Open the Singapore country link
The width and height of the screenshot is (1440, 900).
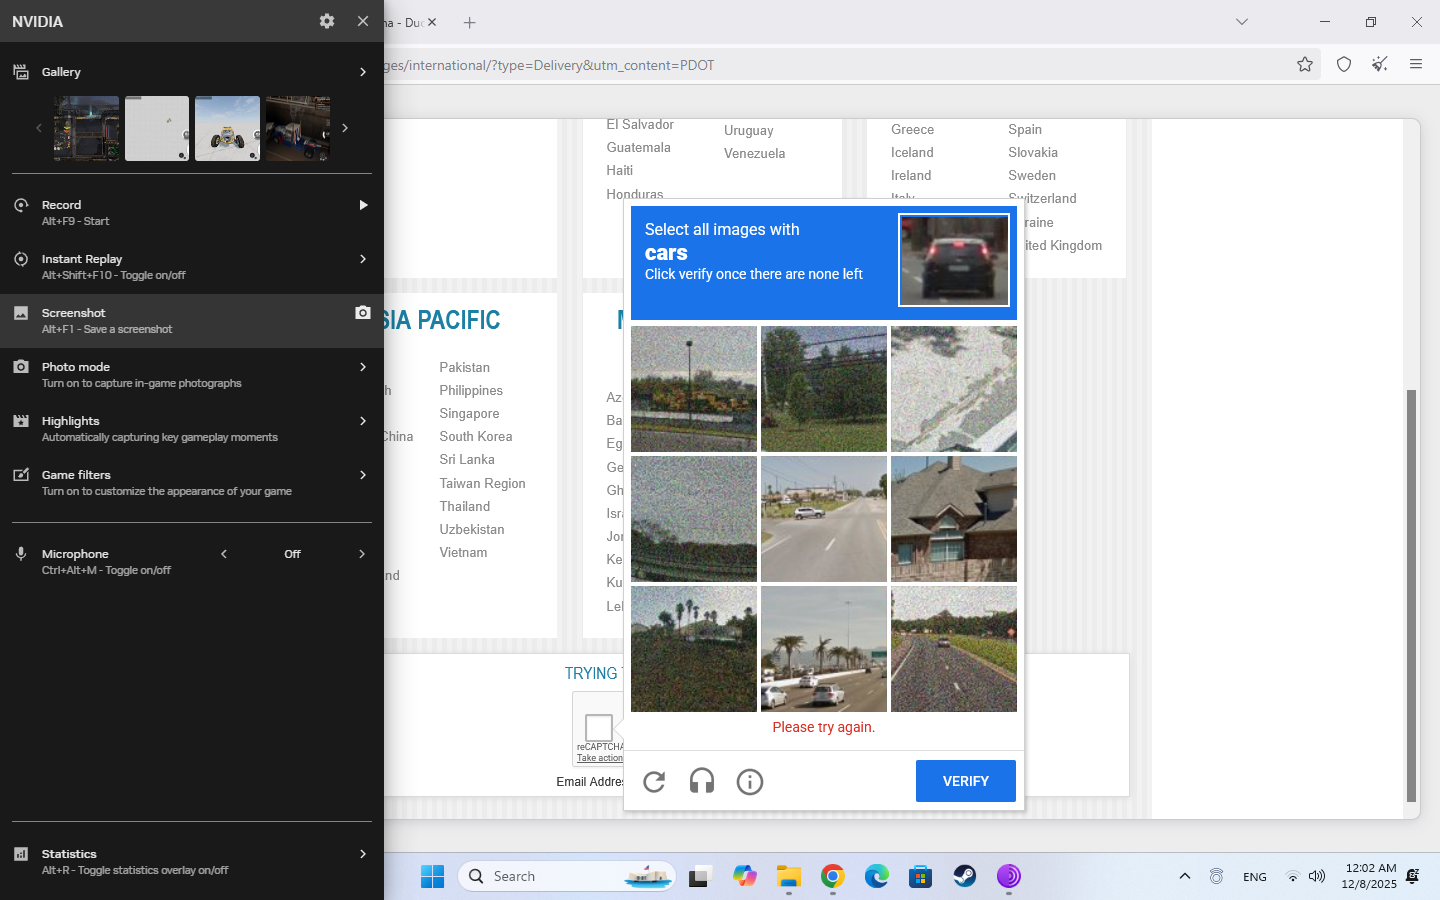coord(469,414)
